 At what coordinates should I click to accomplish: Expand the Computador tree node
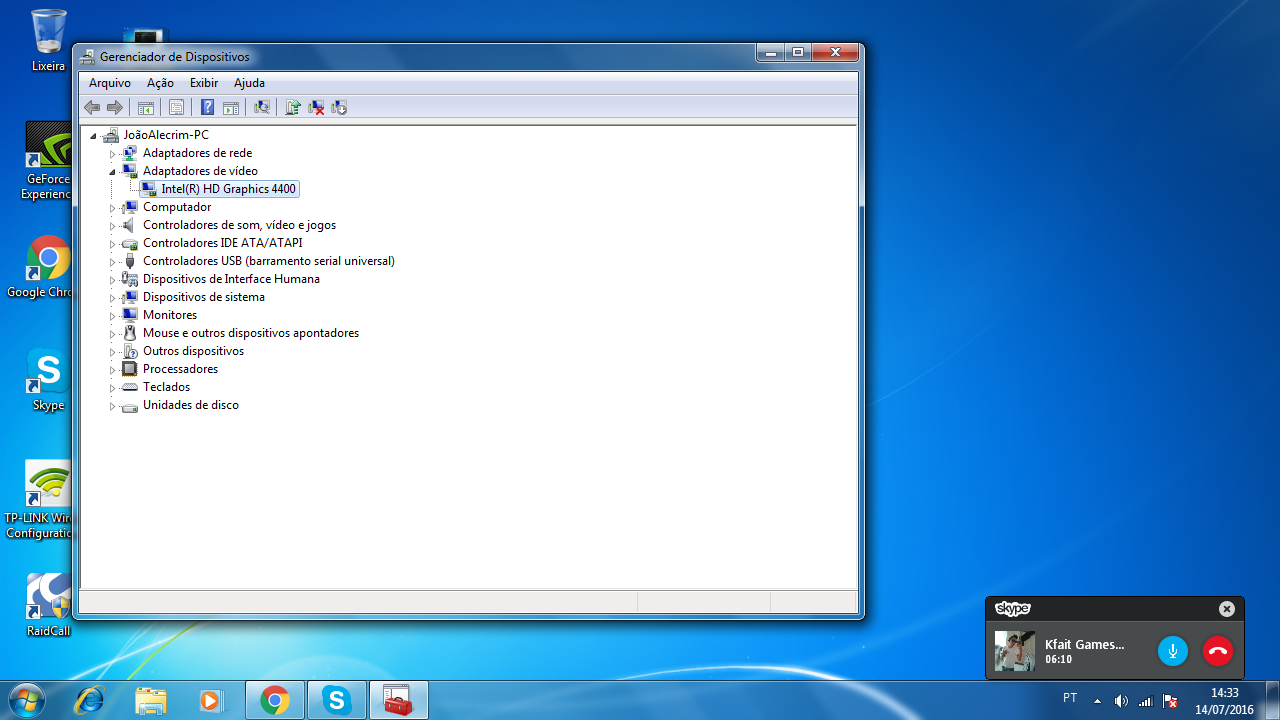pyautogui.click(x=112, y=207)
